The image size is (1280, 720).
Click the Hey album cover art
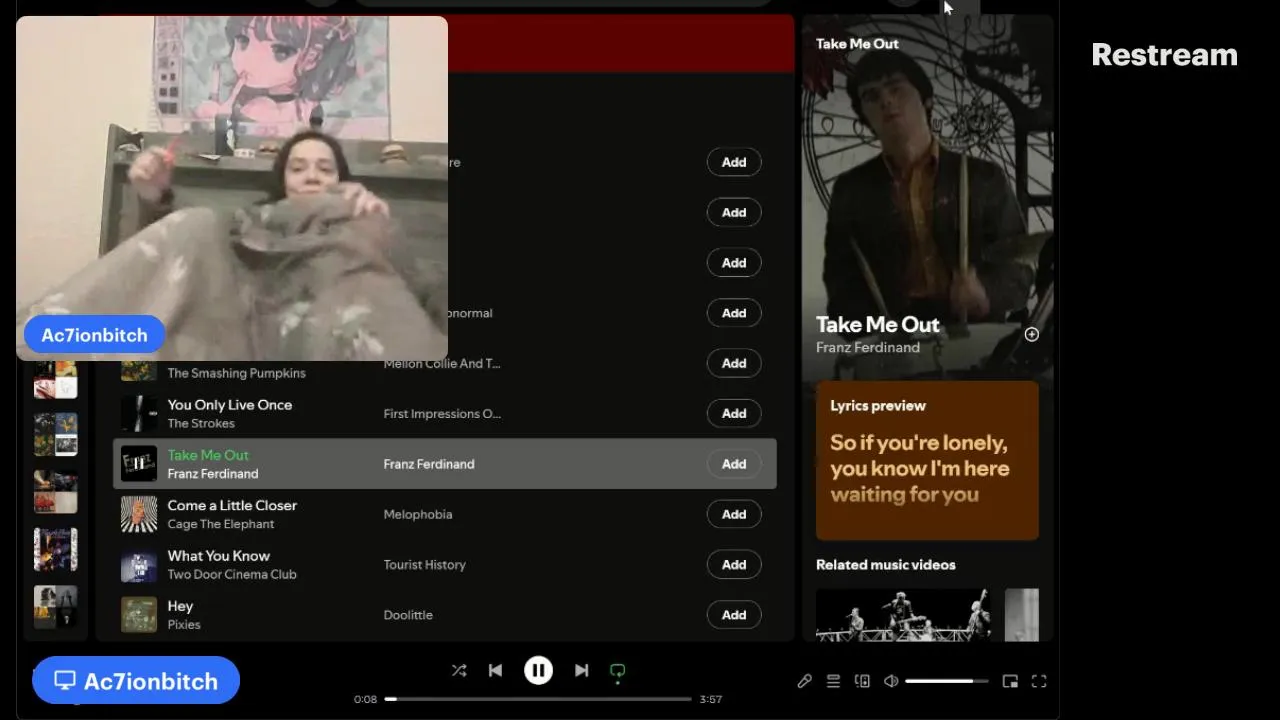(139, 615)
